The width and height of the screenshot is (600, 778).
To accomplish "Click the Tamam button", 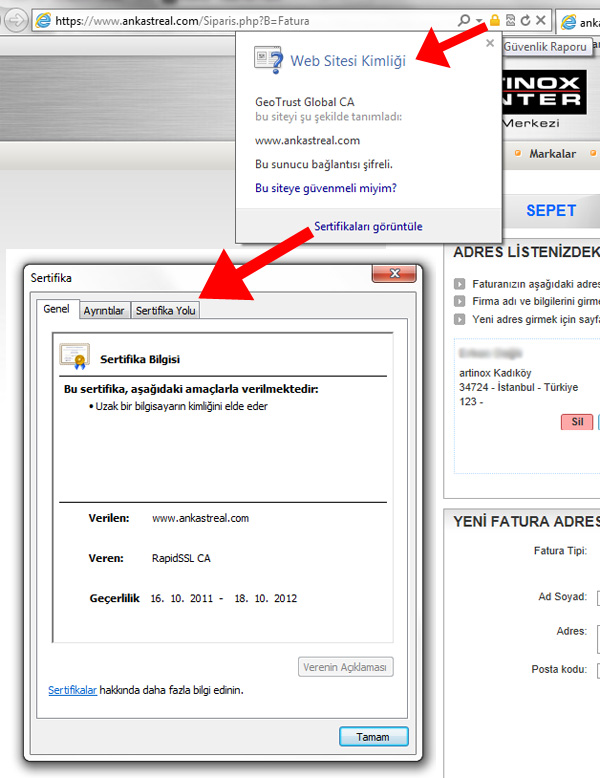I will point(374,737).
